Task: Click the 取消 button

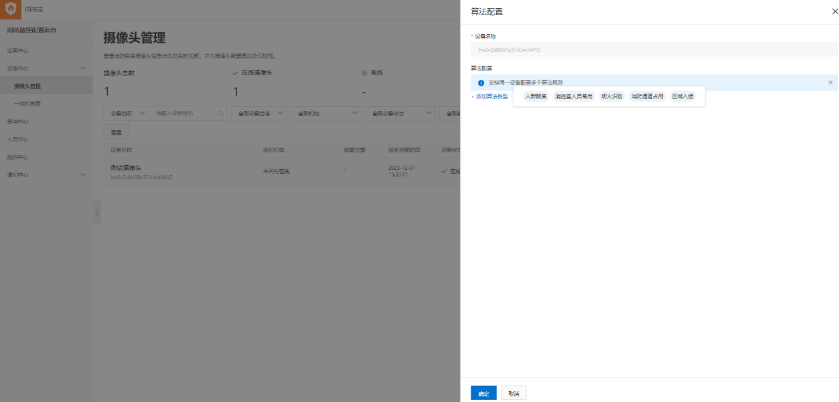Action: 512,393
